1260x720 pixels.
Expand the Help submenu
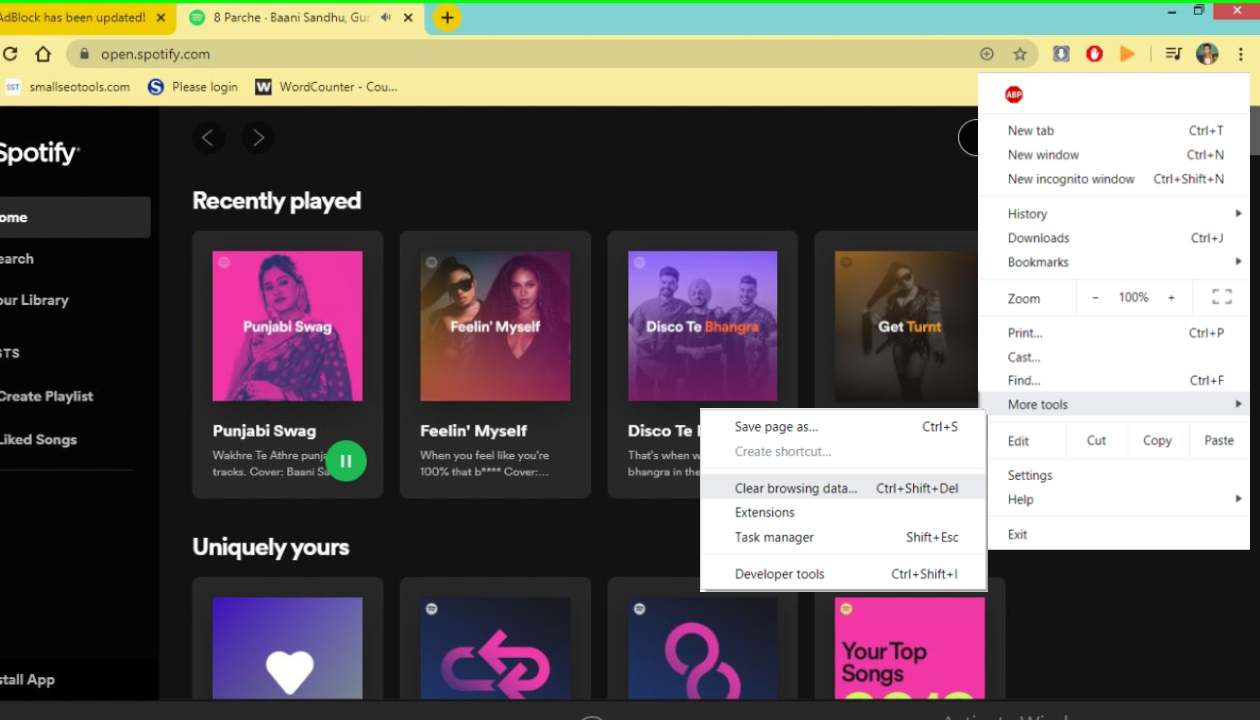pyautogui.click(x=1114, y=500)
